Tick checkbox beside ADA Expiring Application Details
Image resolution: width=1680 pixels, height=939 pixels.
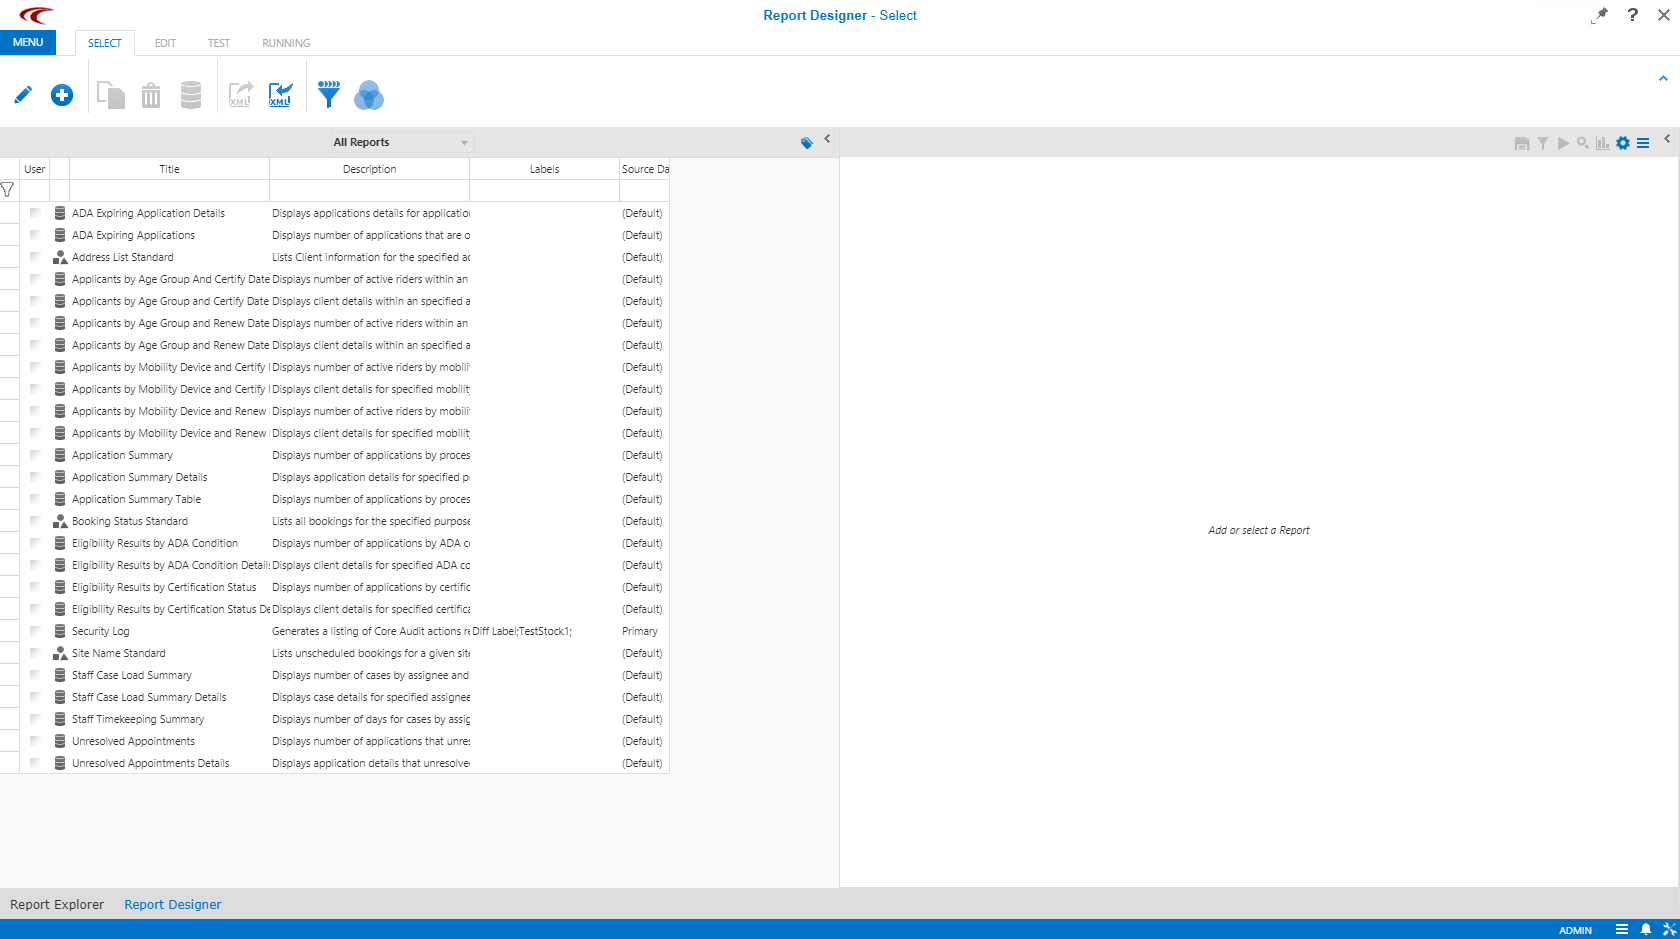tap(35, 213)
